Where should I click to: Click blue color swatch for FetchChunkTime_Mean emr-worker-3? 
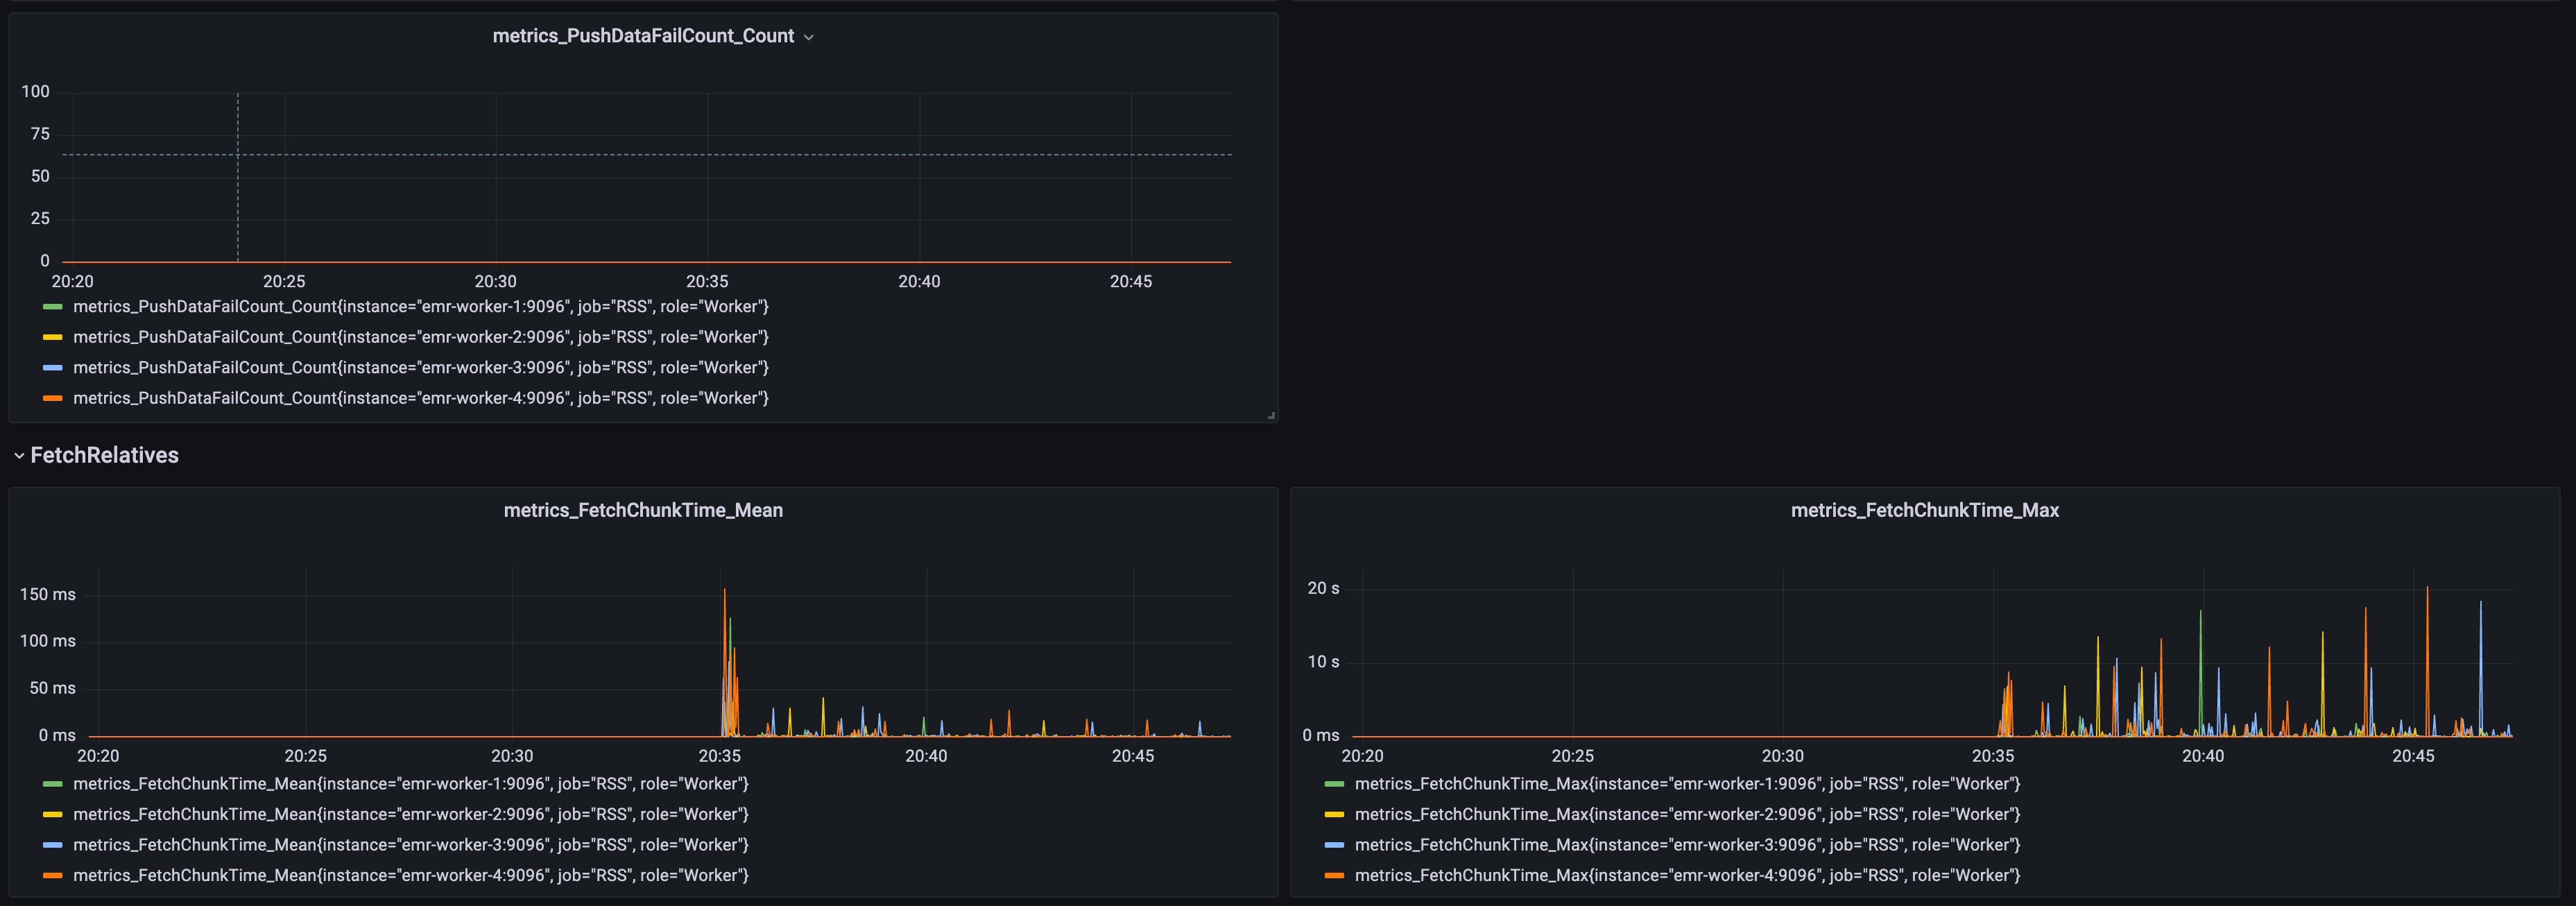(53, 845)
